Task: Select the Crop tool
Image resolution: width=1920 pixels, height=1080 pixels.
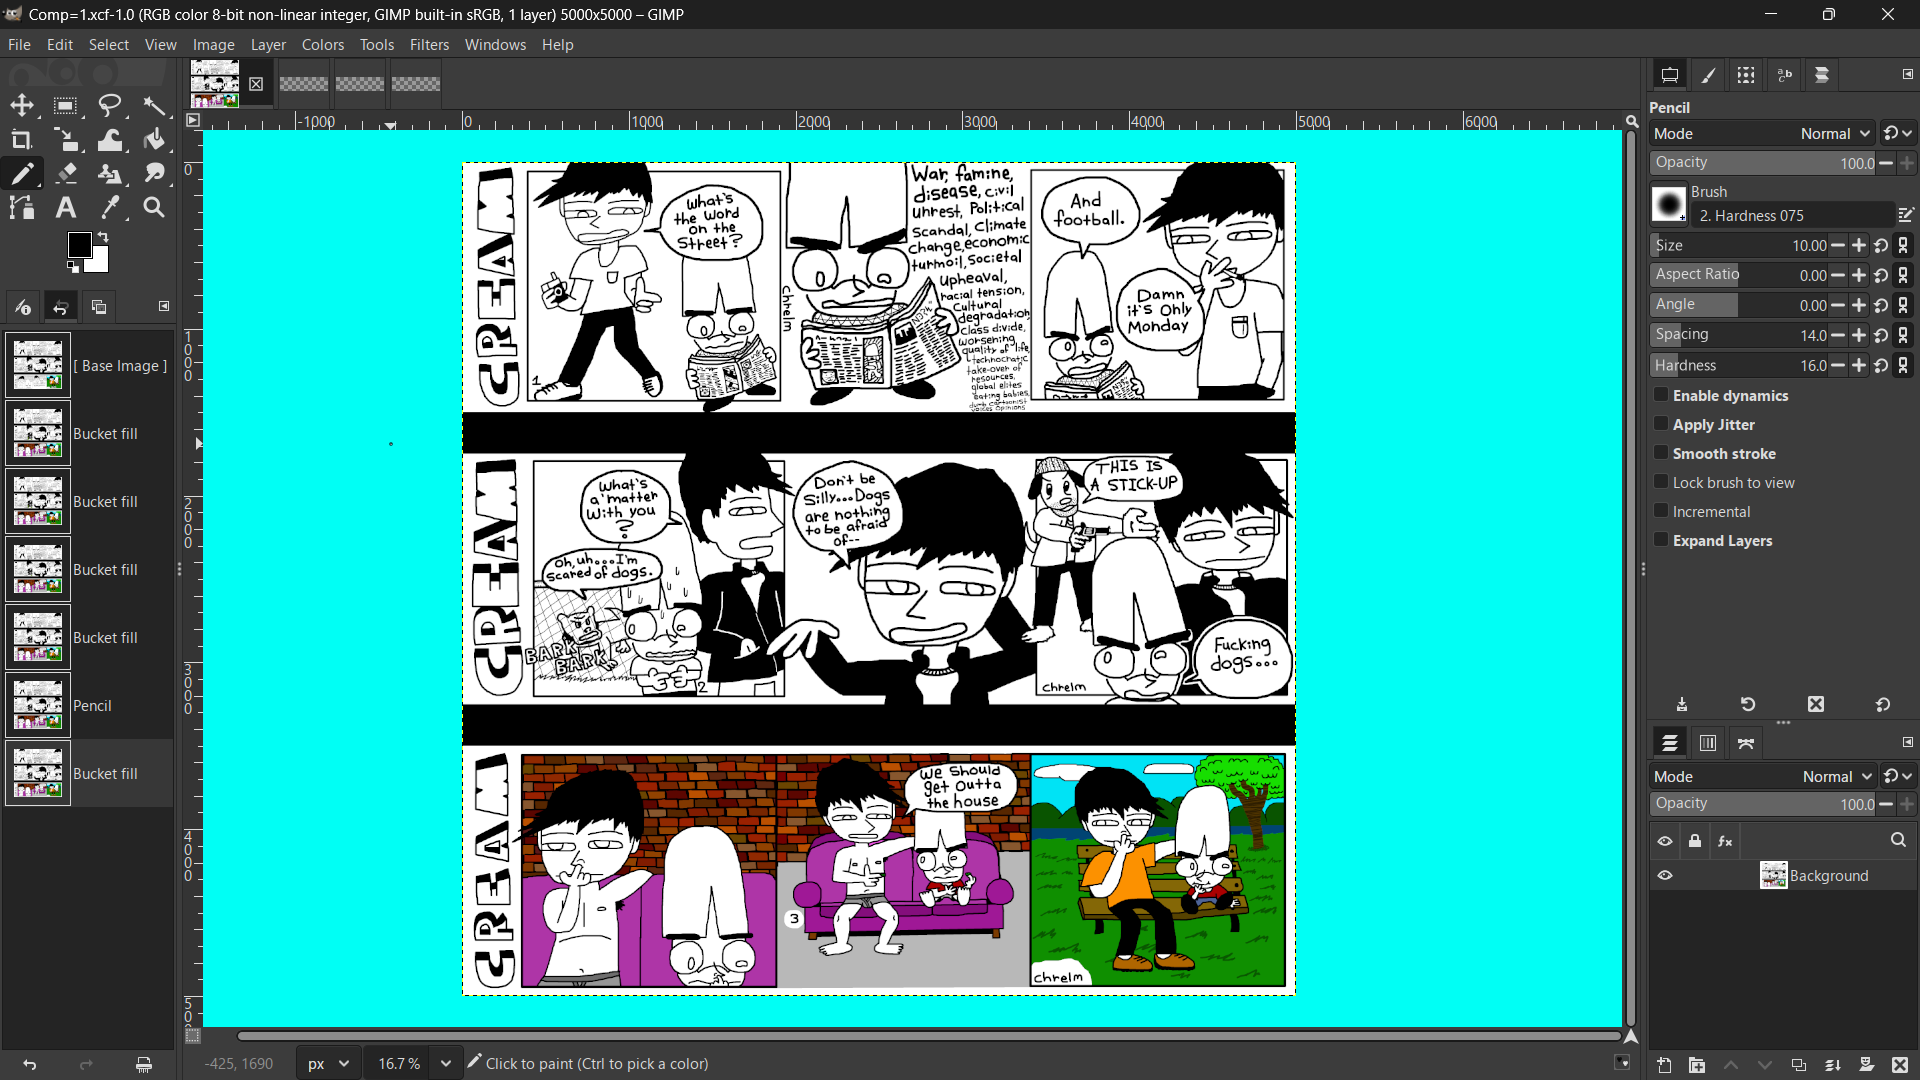Action: pyautogui.click(x=22, y=139)
